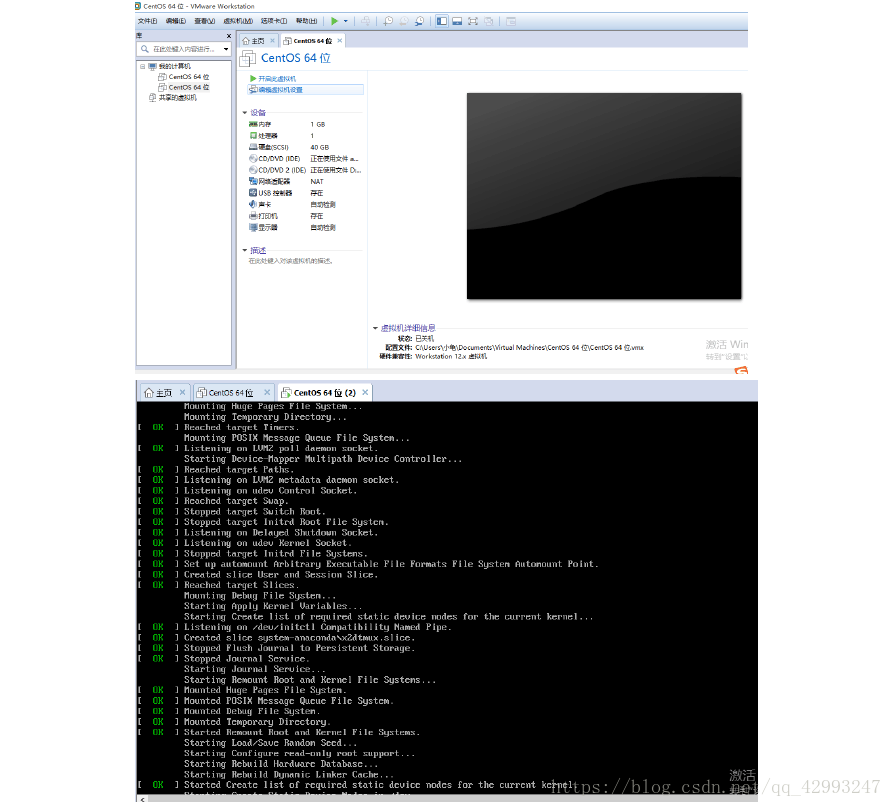Click the library search input field
Image resolution: width=892 pixels, height=807 pixels.
[x=185, y=49]
